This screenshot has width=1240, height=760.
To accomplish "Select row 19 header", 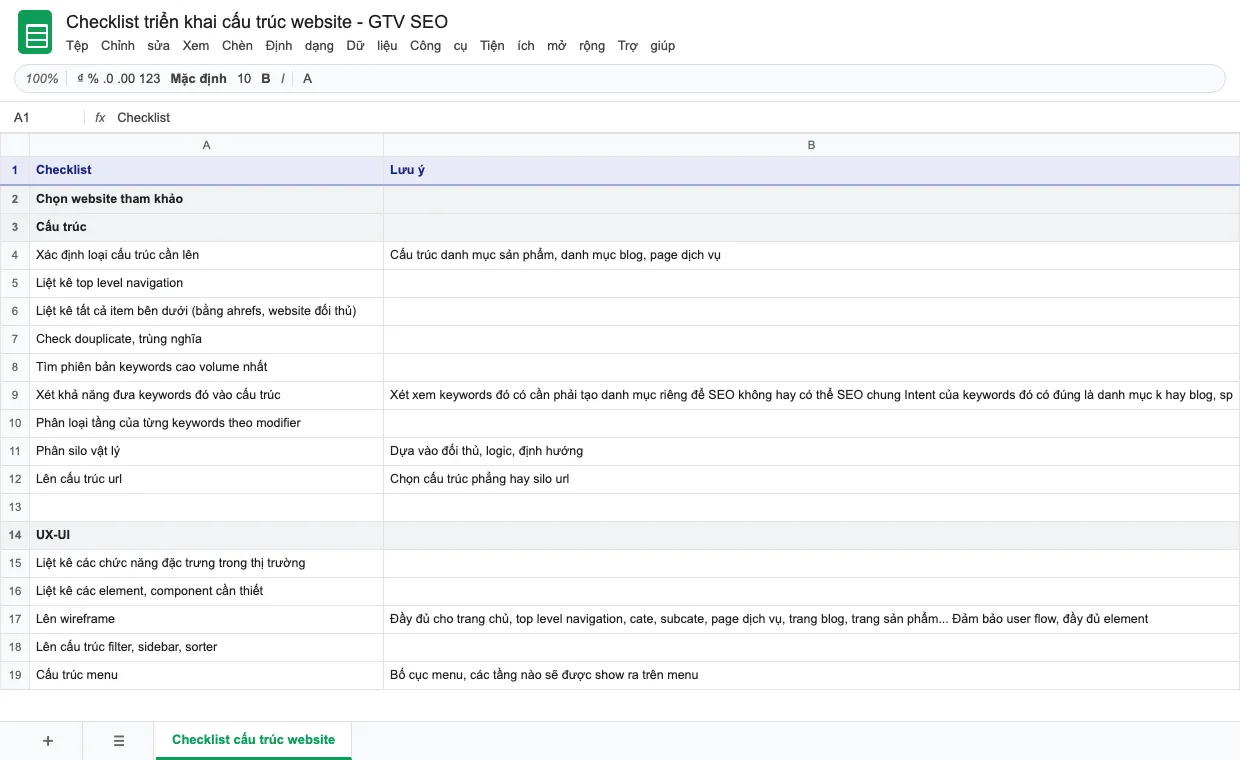I will pyautogui.click(x=15, y=675).
